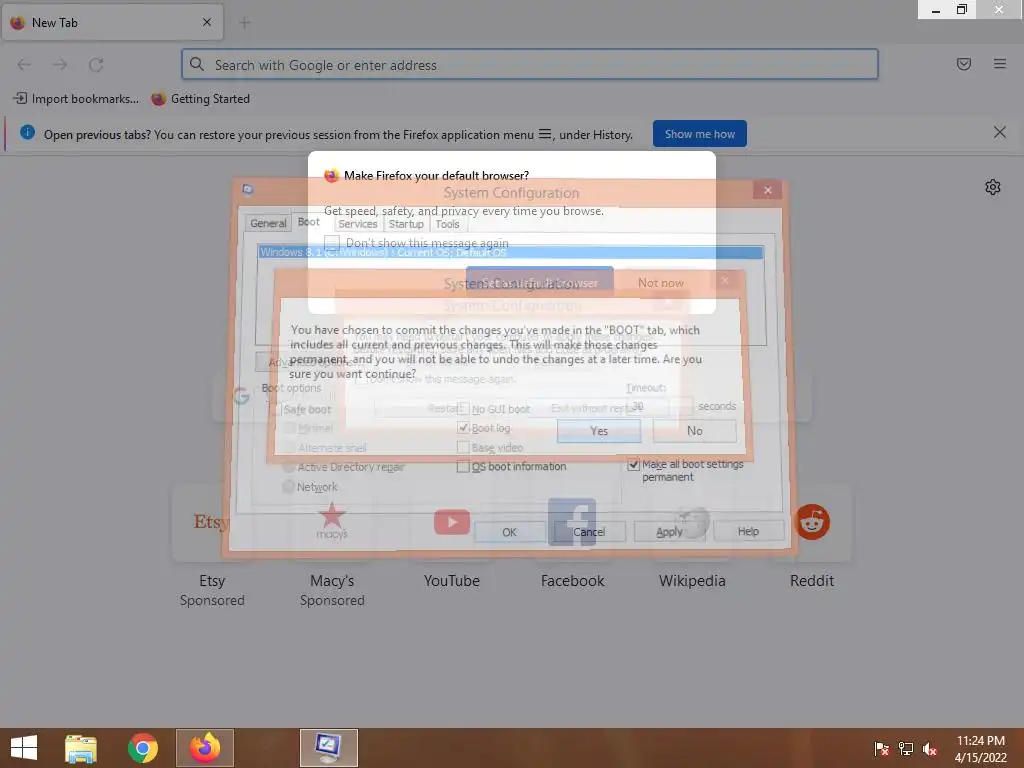This screenshot has width=1024, height=768.
Task: Switch to the Boot tab in System Configuration
Action: point(309,222)
